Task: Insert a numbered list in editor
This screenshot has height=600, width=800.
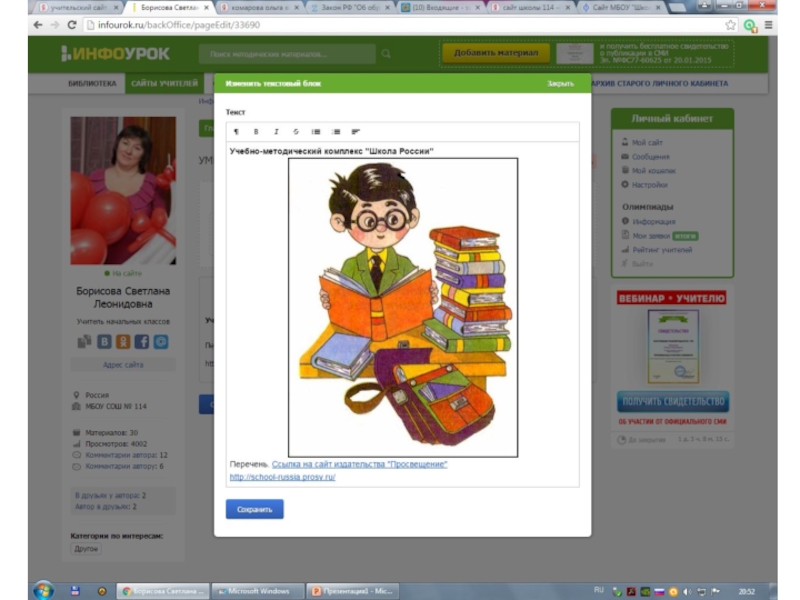Action: (336, 132)
